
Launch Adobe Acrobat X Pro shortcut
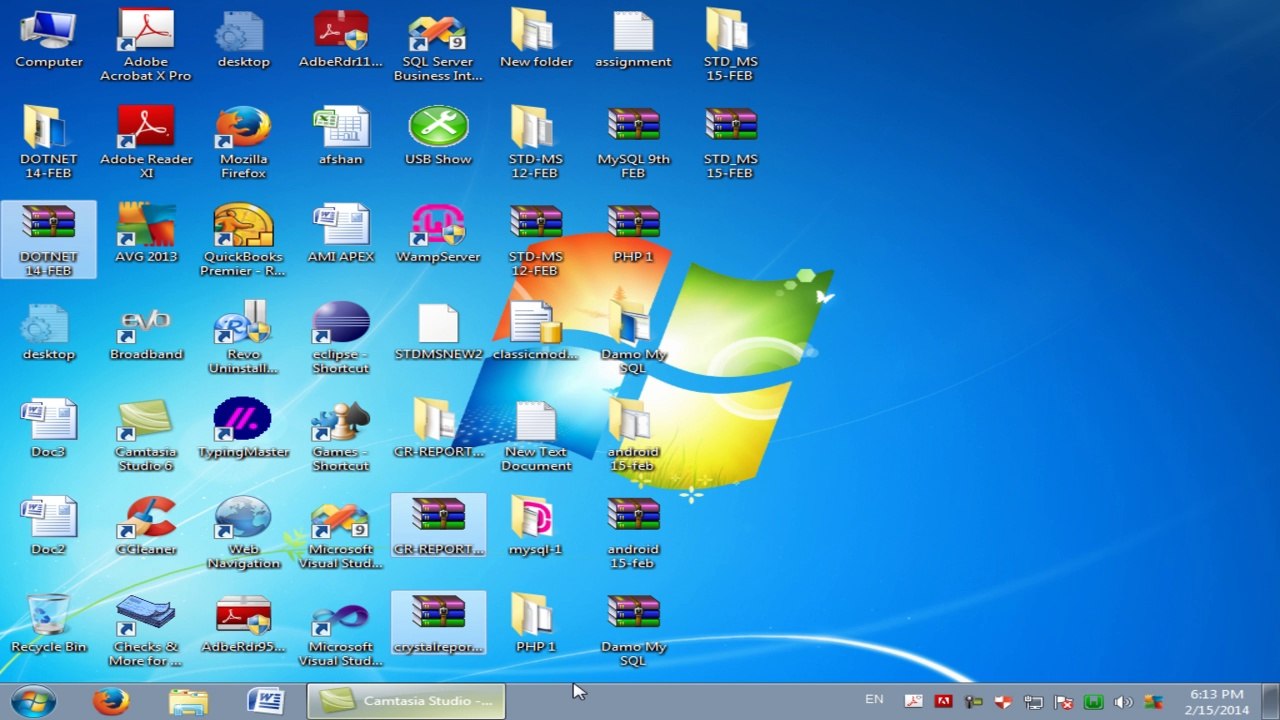tap(146, 46)
